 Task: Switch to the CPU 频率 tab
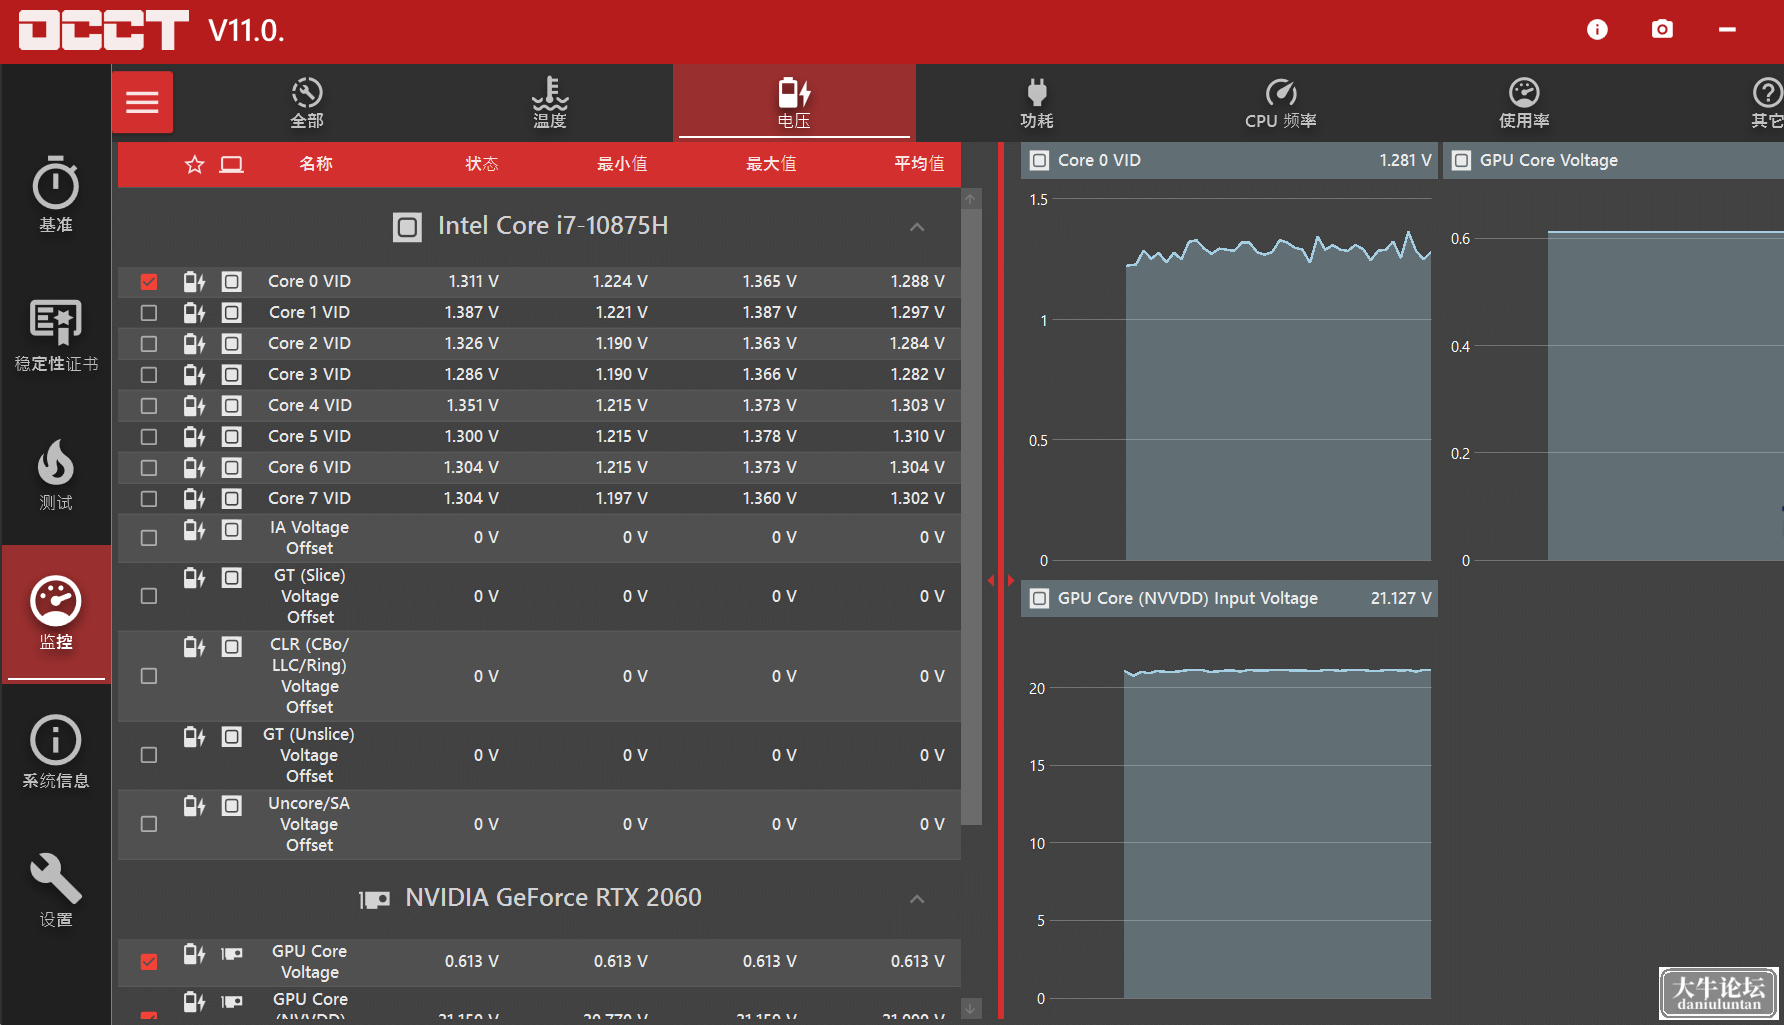pos(1281,103)
